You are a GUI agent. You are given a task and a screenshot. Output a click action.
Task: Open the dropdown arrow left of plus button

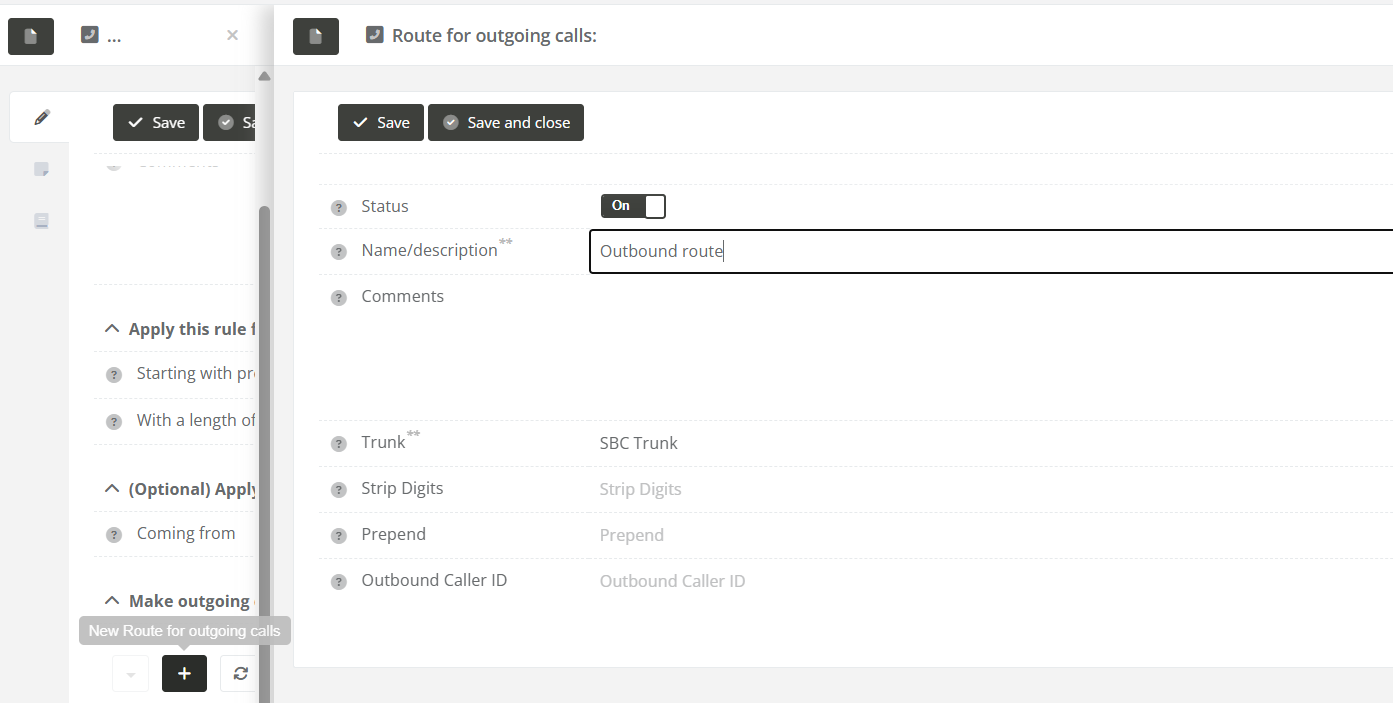[x=131, y=674]
